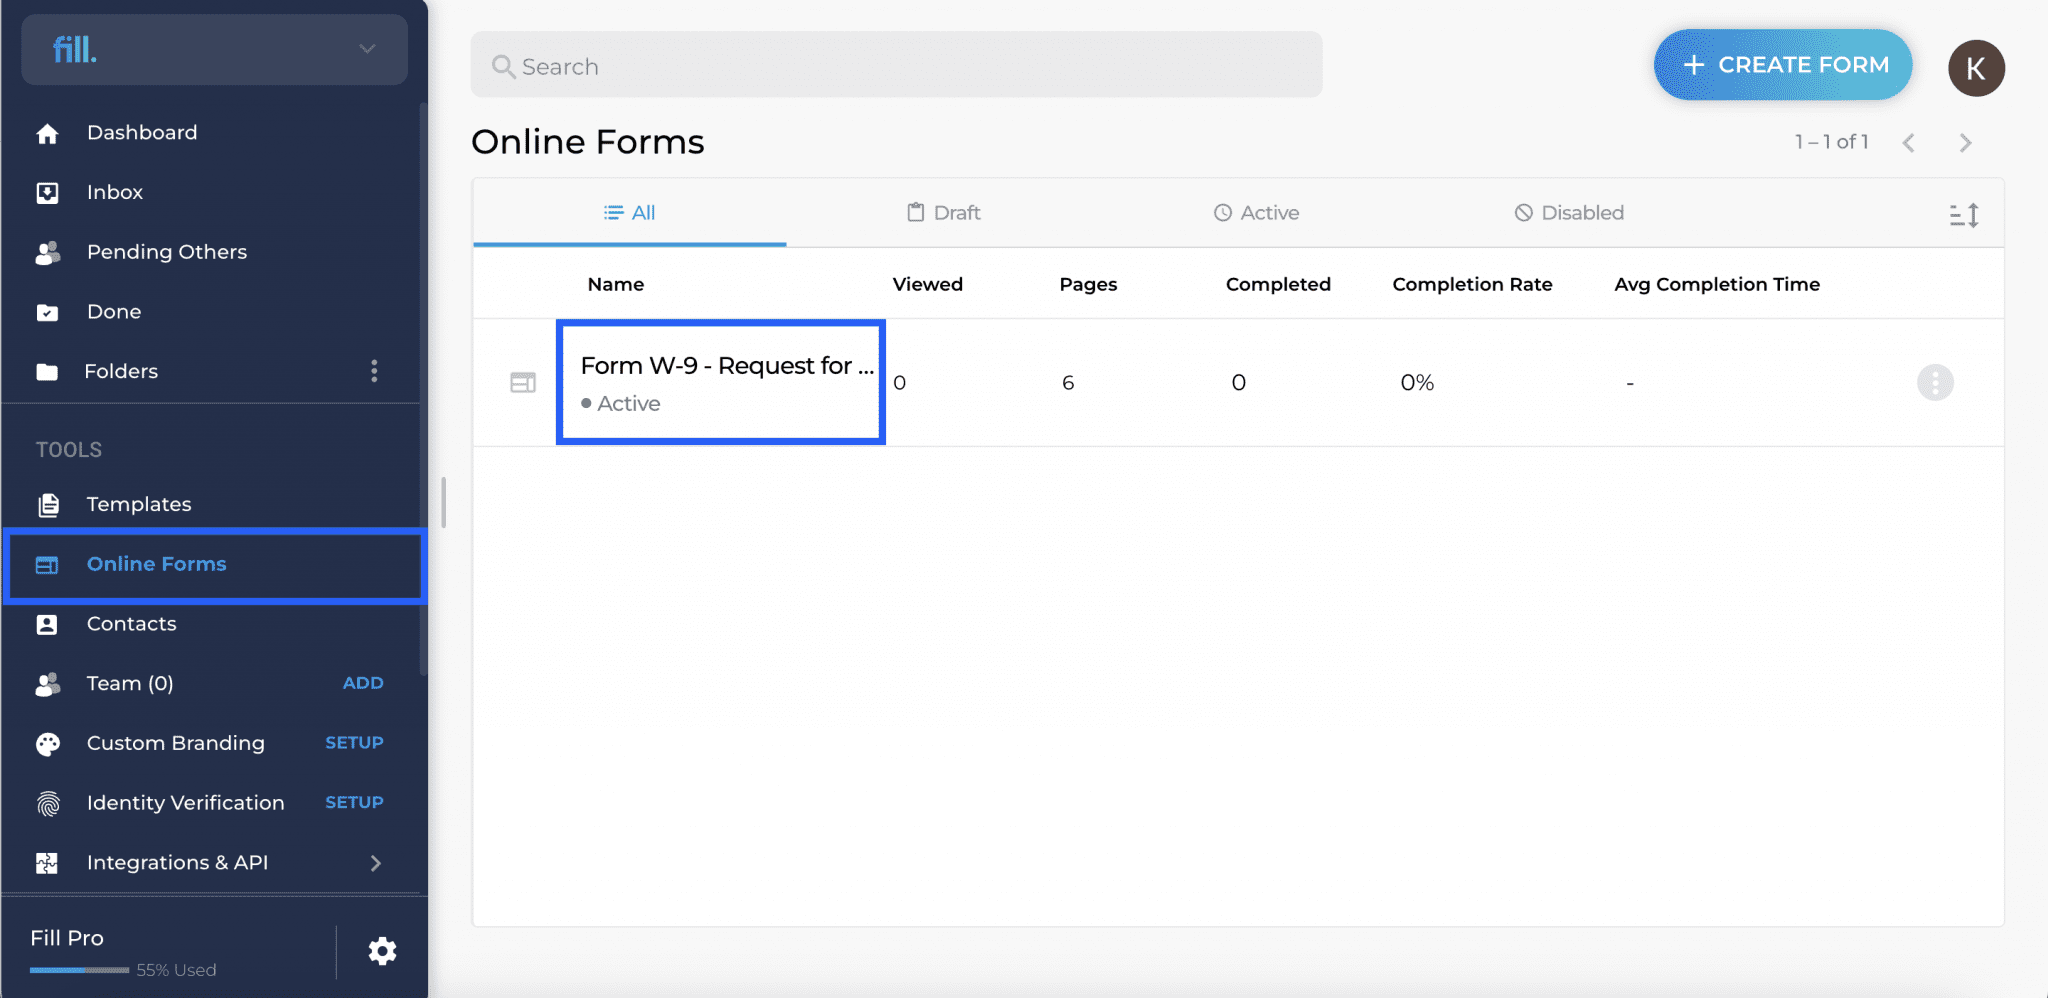Screen dimensions: 2048x998
Task: Click the Online Forms page heading
Action: (x=588, y=142)
